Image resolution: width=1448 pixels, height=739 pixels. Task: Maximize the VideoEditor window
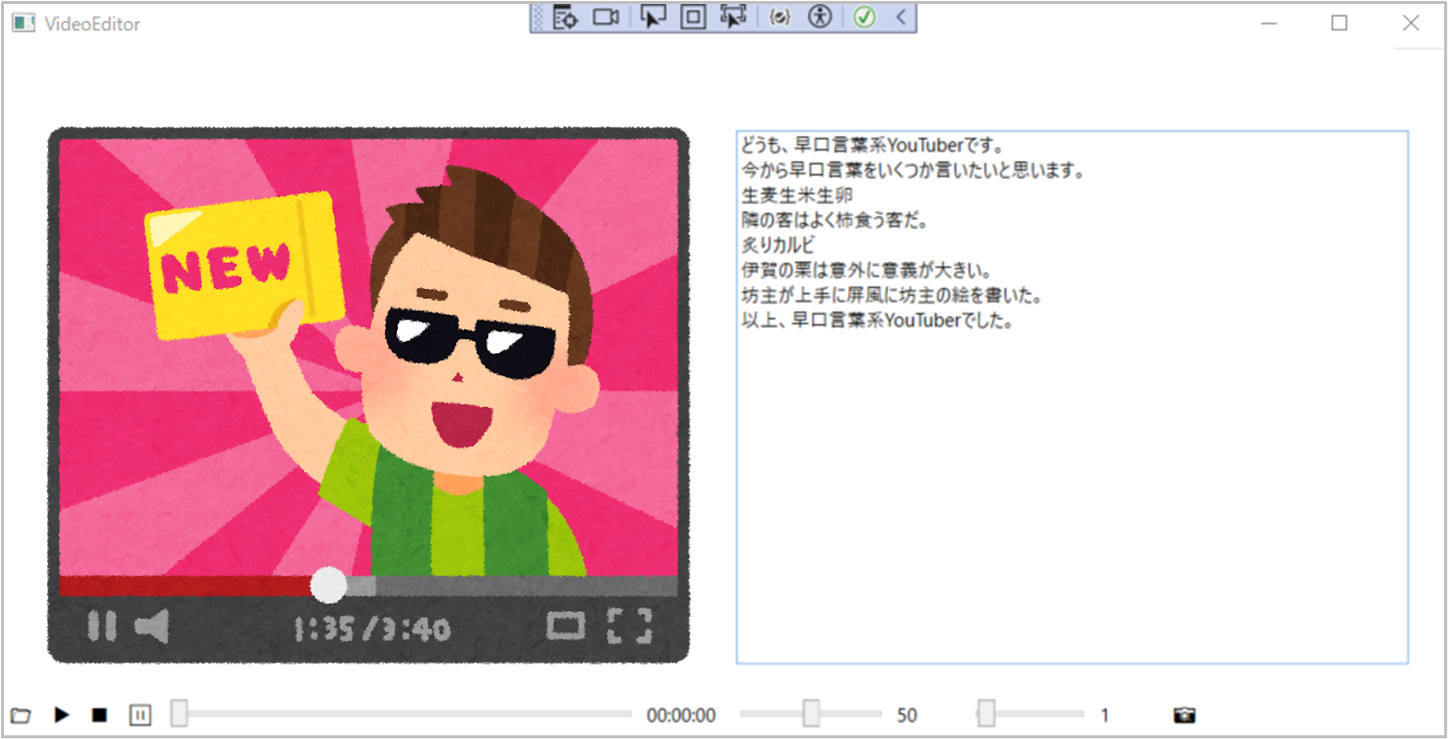pos(1339,23)
